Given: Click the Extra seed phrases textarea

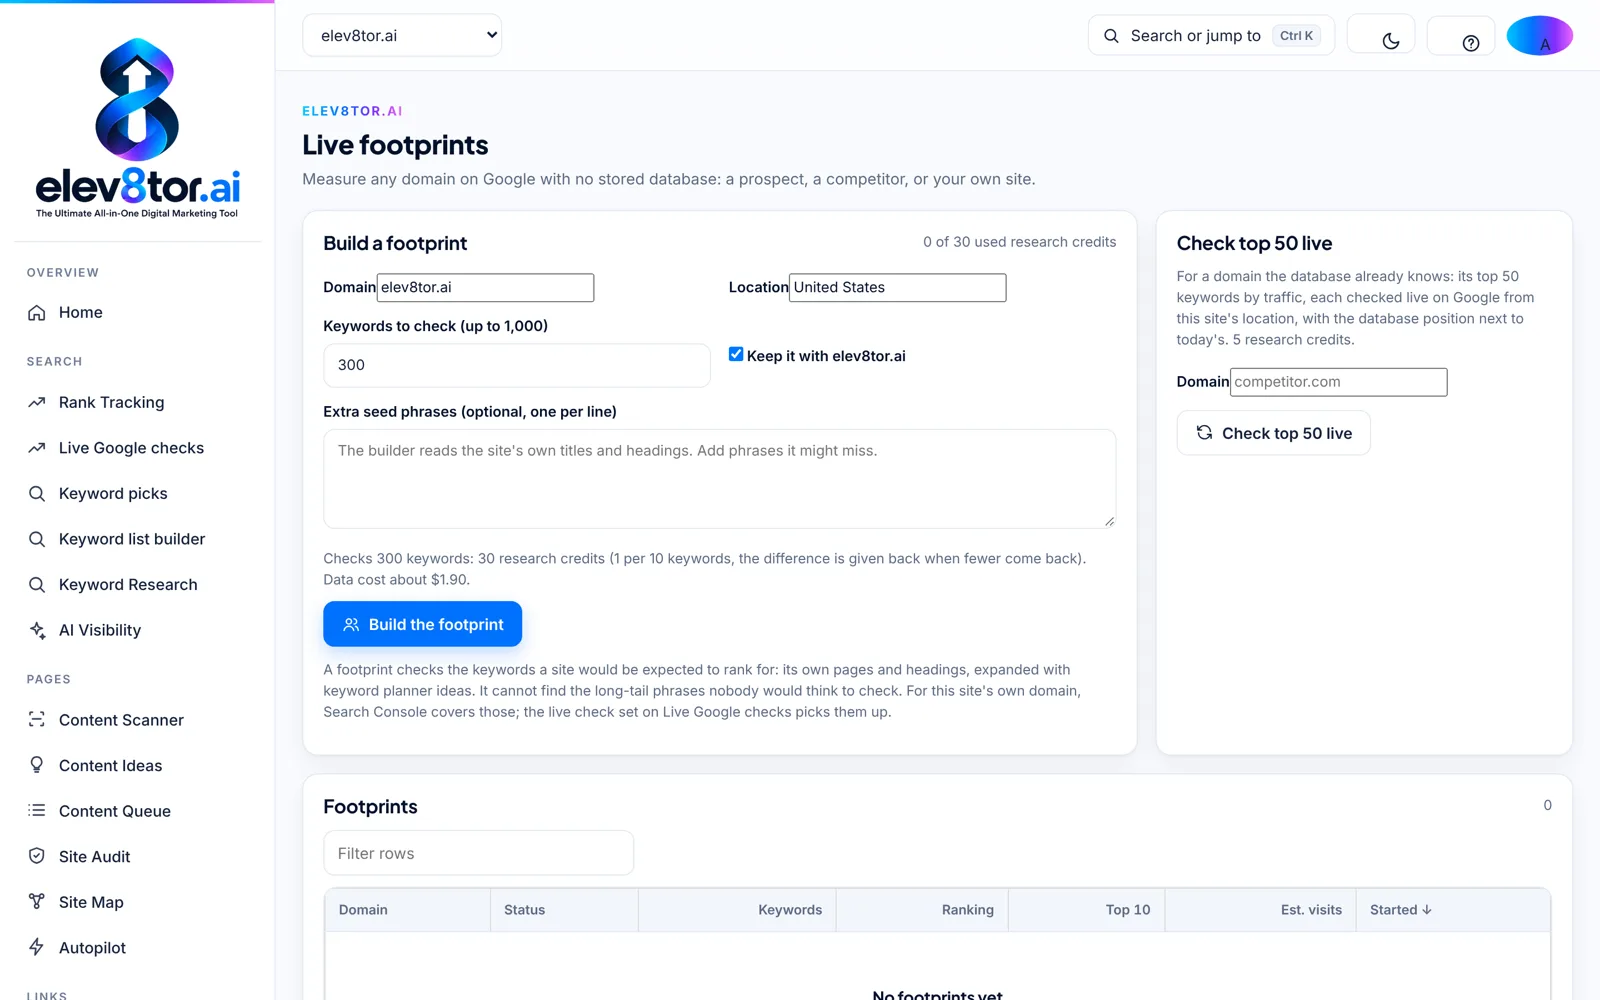Looking at the screenshot, I should coord(720,479).
